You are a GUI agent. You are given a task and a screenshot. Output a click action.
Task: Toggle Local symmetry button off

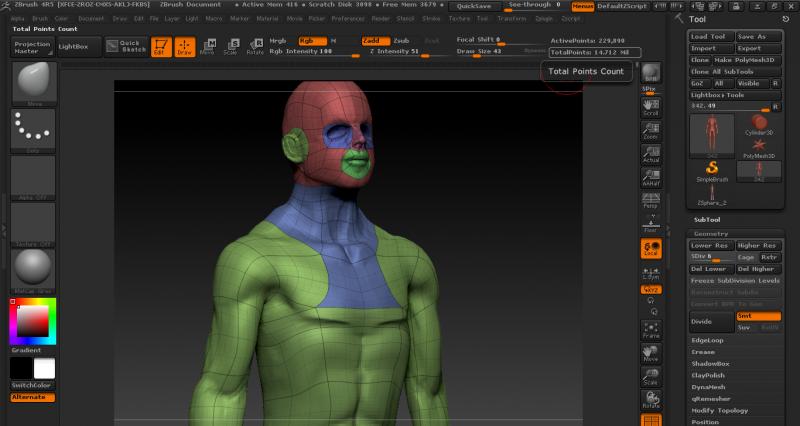click(651, 249)
